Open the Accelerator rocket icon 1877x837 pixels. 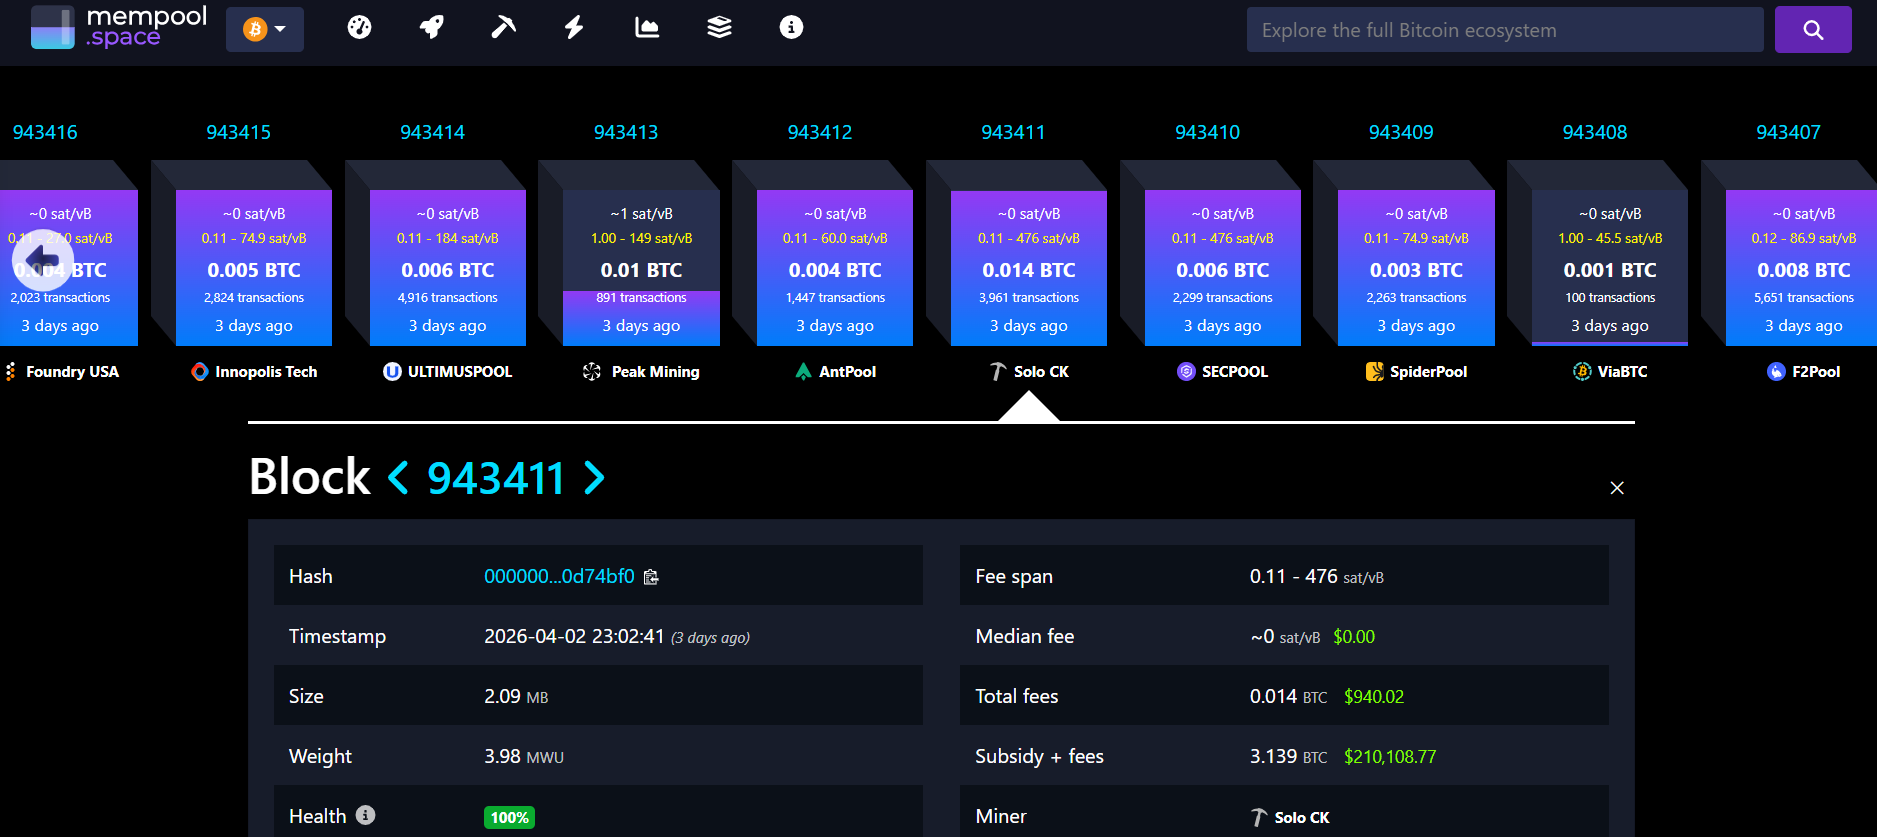[x=431, y=28]
